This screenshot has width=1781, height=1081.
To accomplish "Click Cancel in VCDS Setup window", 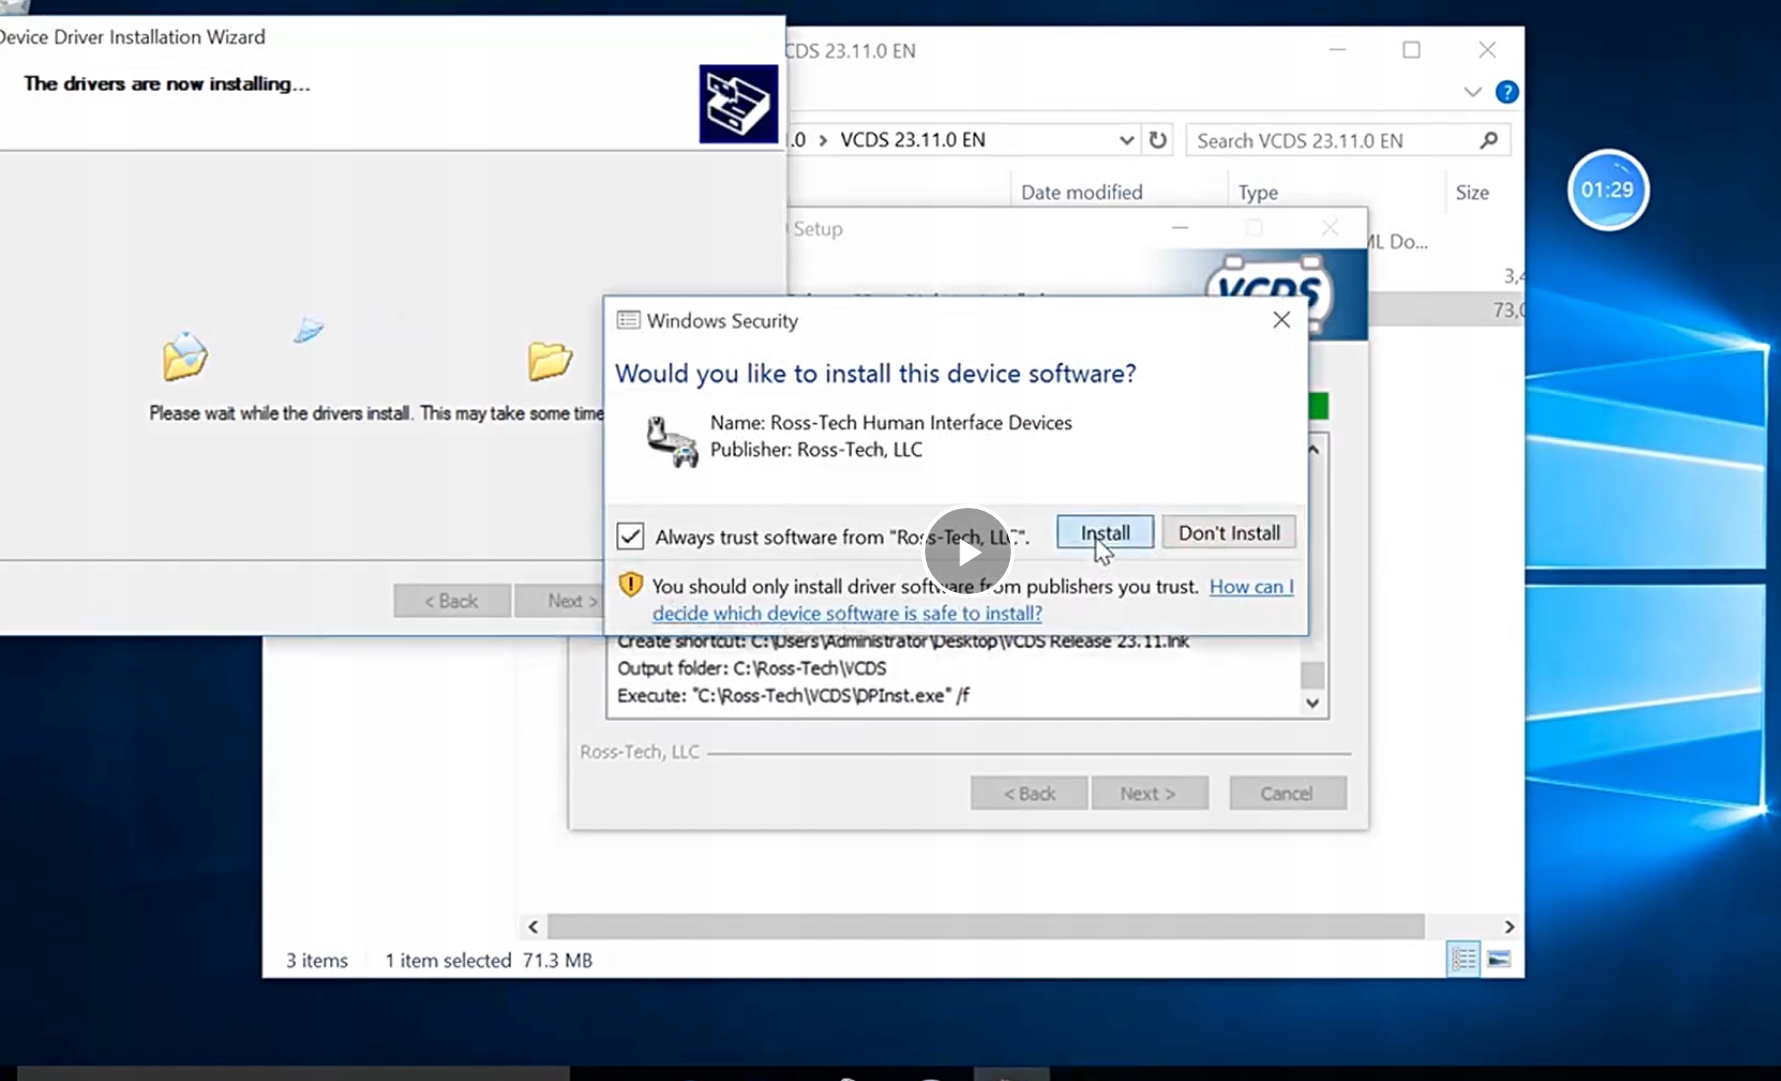I will (1287, 793).
